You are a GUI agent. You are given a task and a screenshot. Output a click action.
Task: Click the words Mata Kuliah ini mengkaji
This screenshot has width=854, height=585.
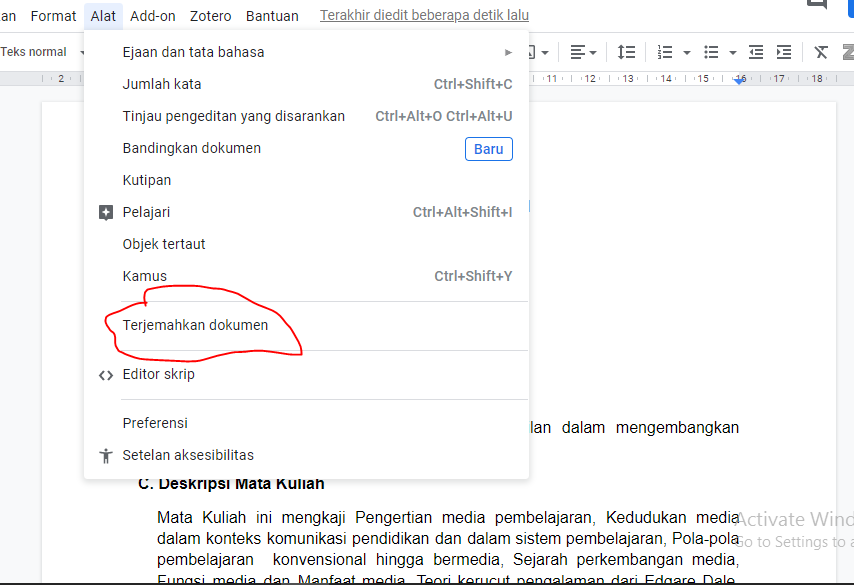(x=251, y=517)
